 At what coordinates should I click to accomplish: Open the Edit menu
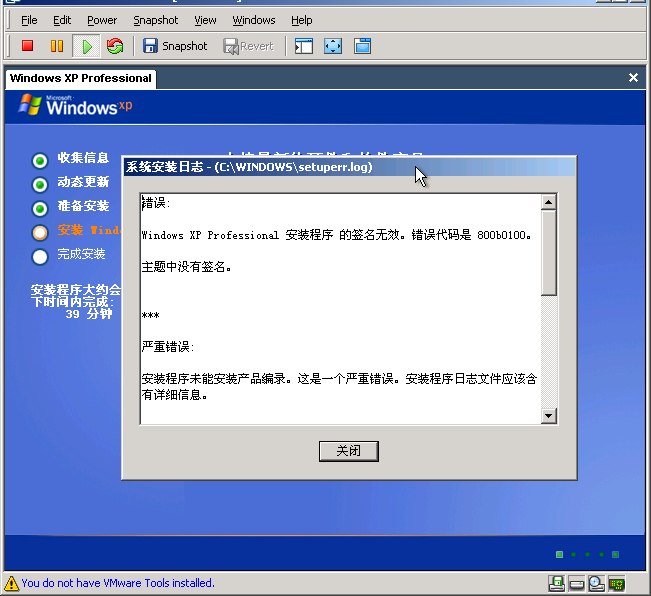(x=62, y=20)
